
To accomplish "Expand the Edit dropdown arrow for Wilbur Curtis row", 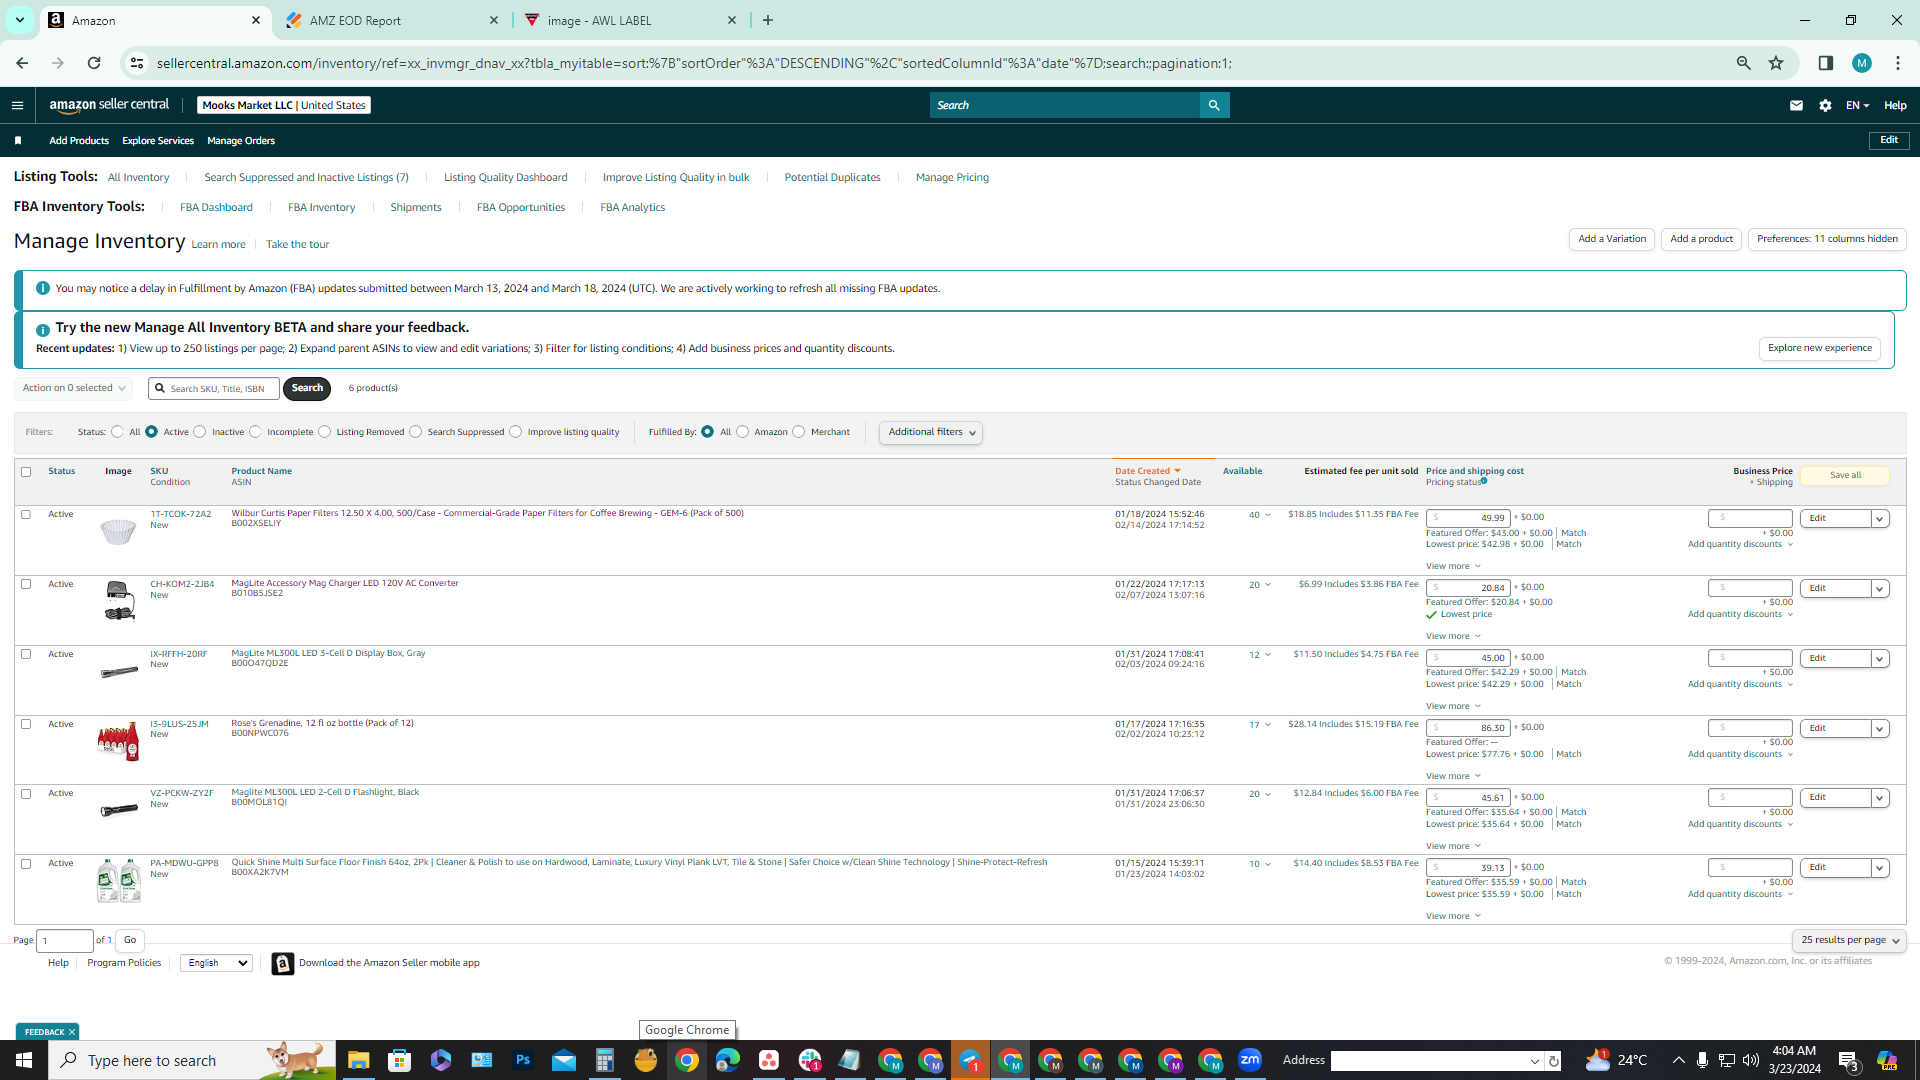I will [x=1880, y=519].
